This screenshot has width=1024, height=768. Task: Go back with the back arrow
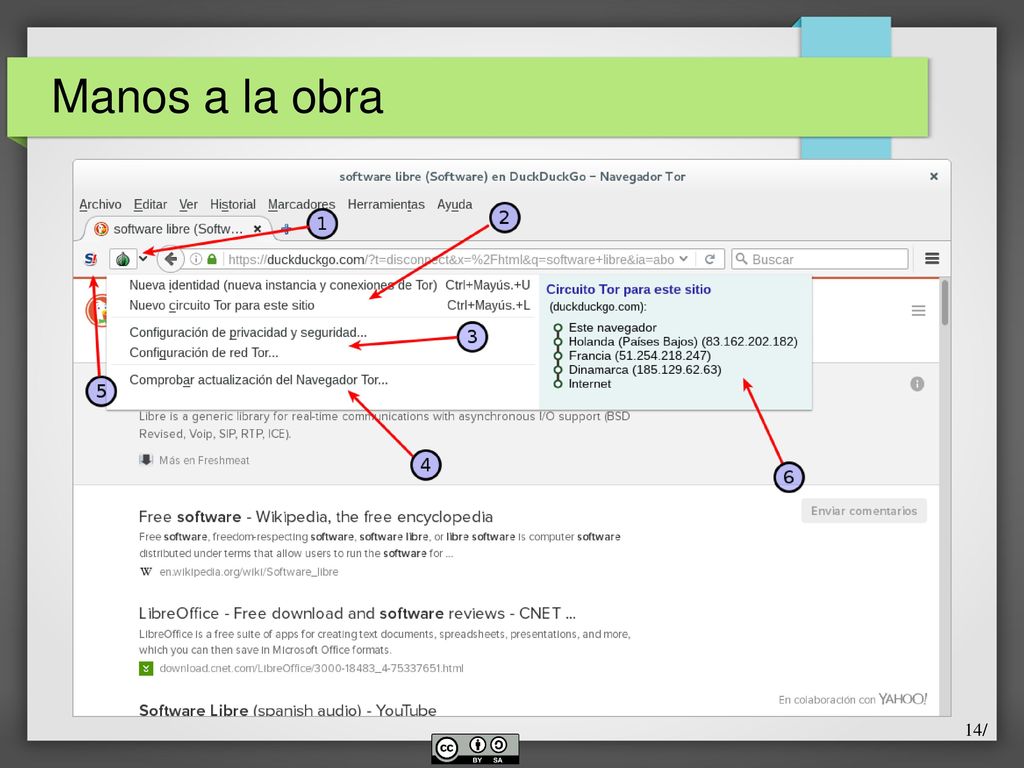pyautogui.click(x=170, y=259)
